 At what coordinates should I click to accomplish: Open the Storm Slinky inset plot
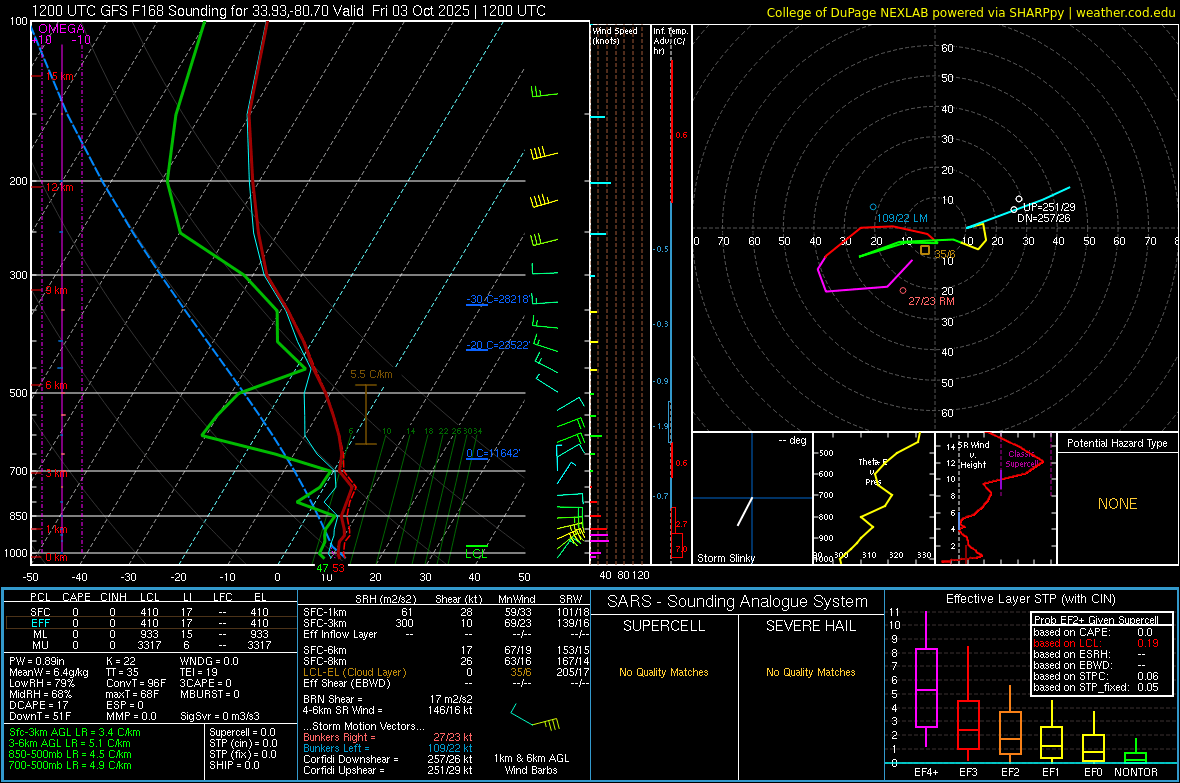(752, 498)
